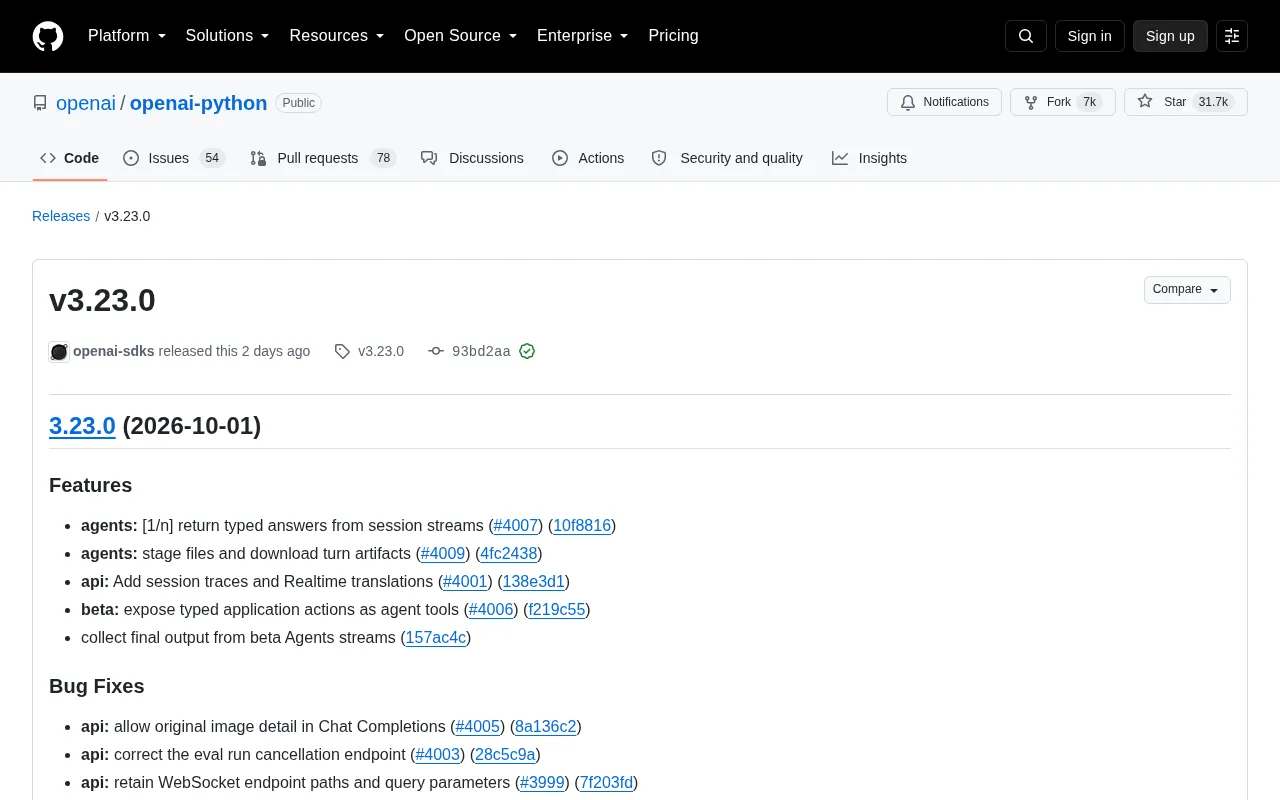Open the openai owner link
1280x800 pixels.
point(86,103)
